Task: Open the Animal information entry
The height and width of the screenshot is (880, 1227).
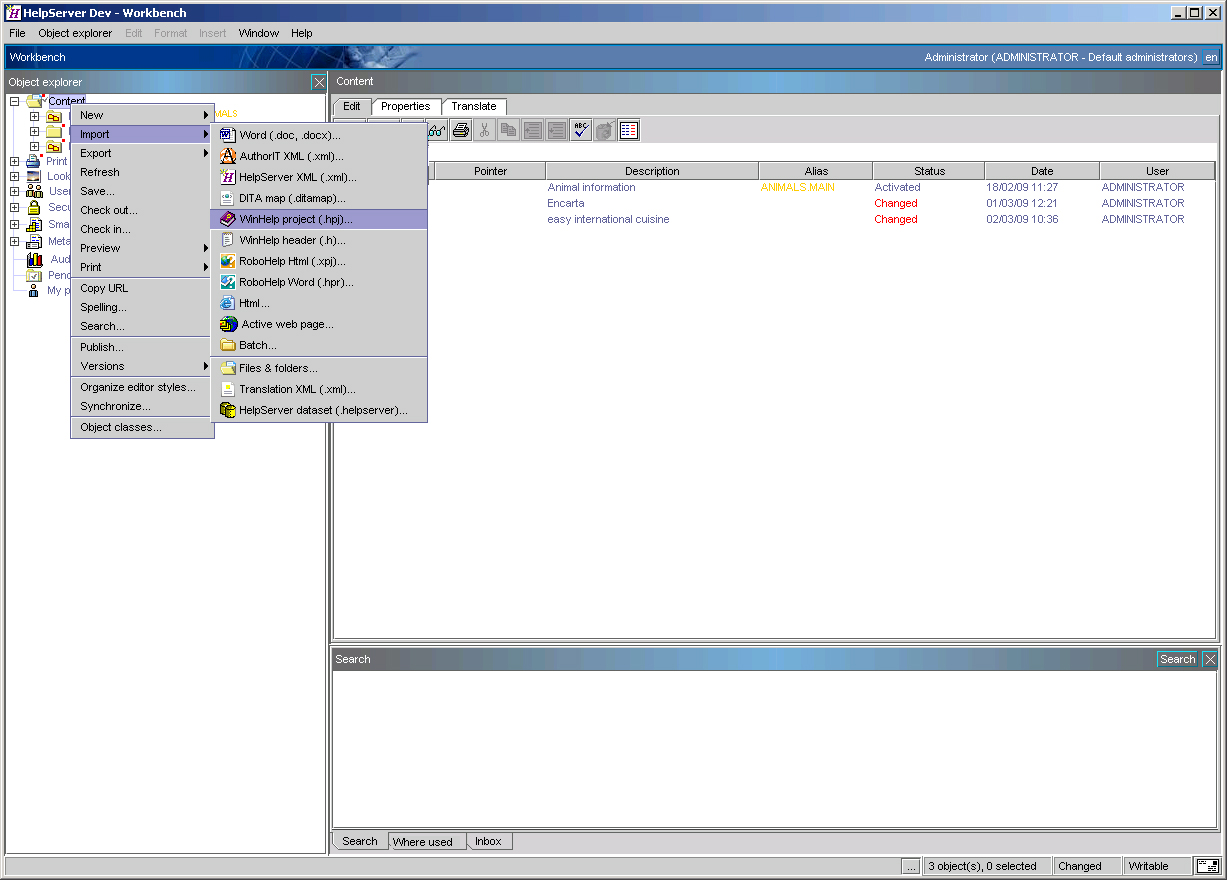Action: pyautogui.click(x=591, y=187)
